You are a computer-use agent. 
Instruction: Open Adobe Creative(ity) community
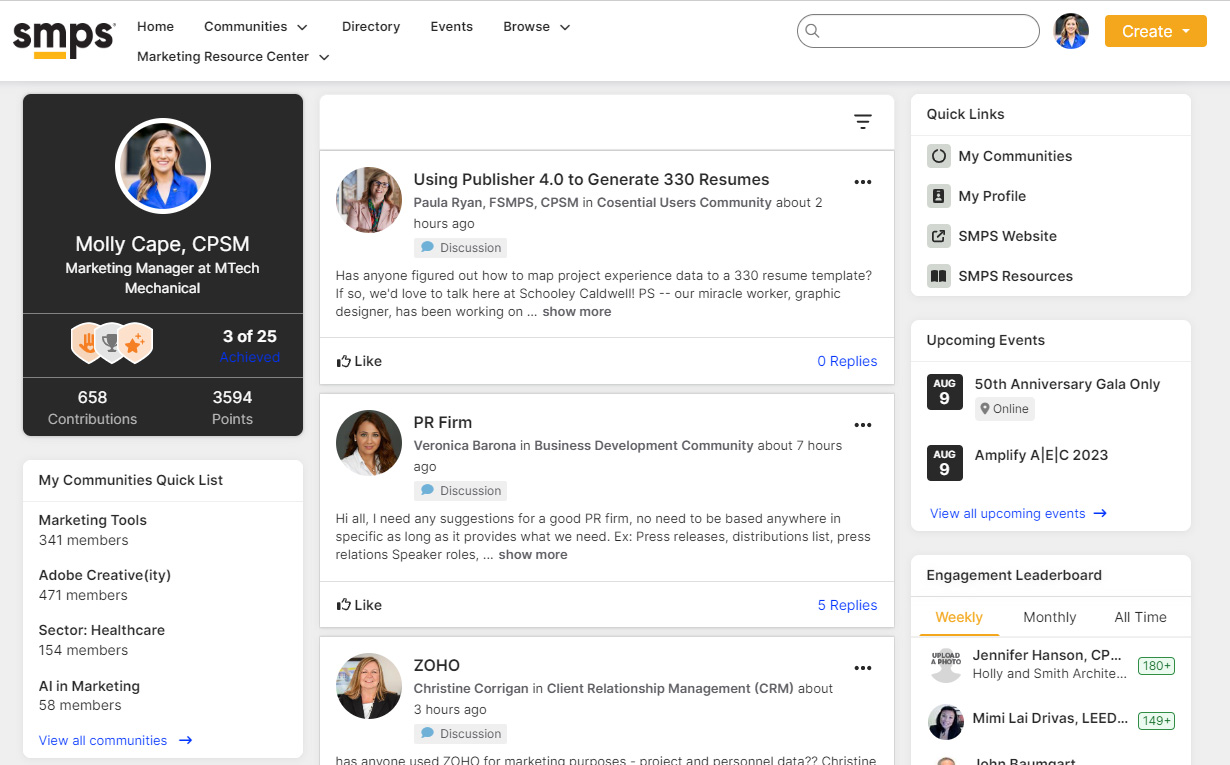point(105,576)
